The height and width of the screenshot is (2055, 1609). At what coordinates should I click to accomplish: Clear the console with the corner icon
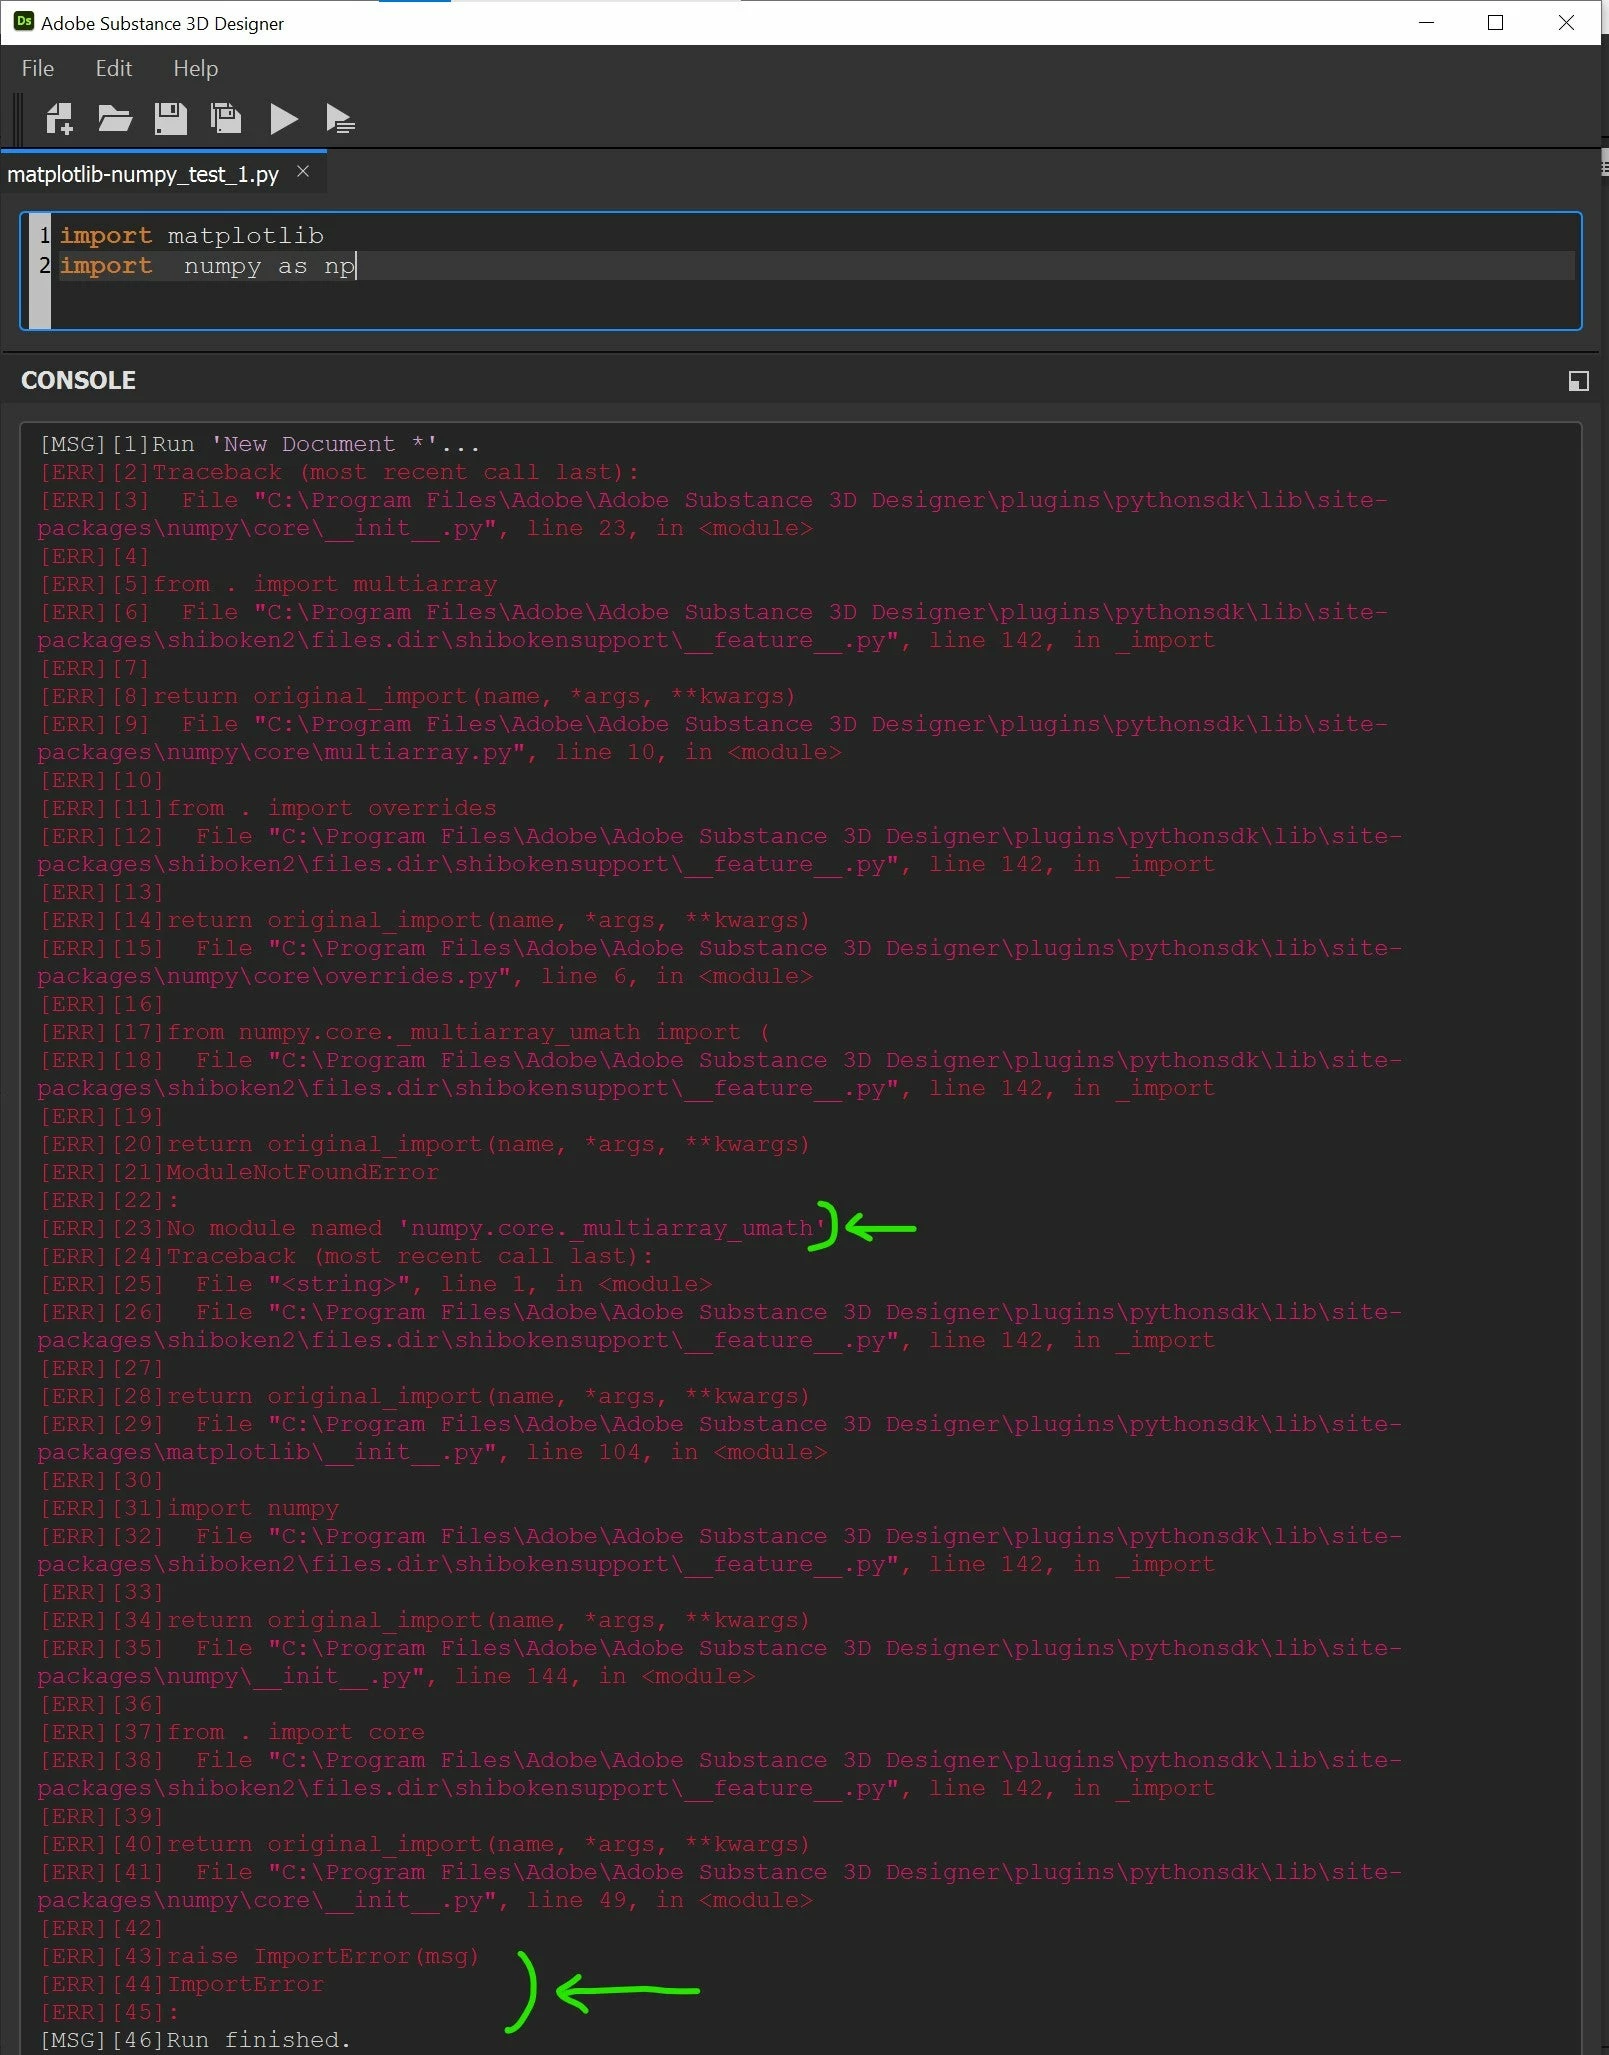point(1578,381)
